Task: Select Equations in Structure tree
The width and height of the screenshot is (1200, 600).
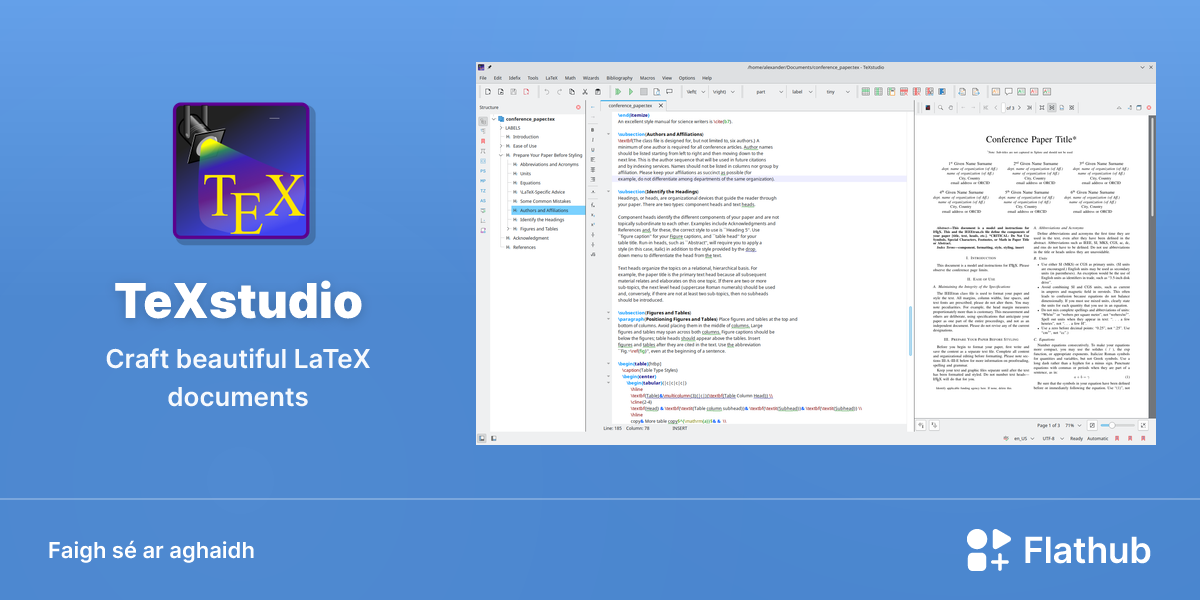Action: [531, 183]
